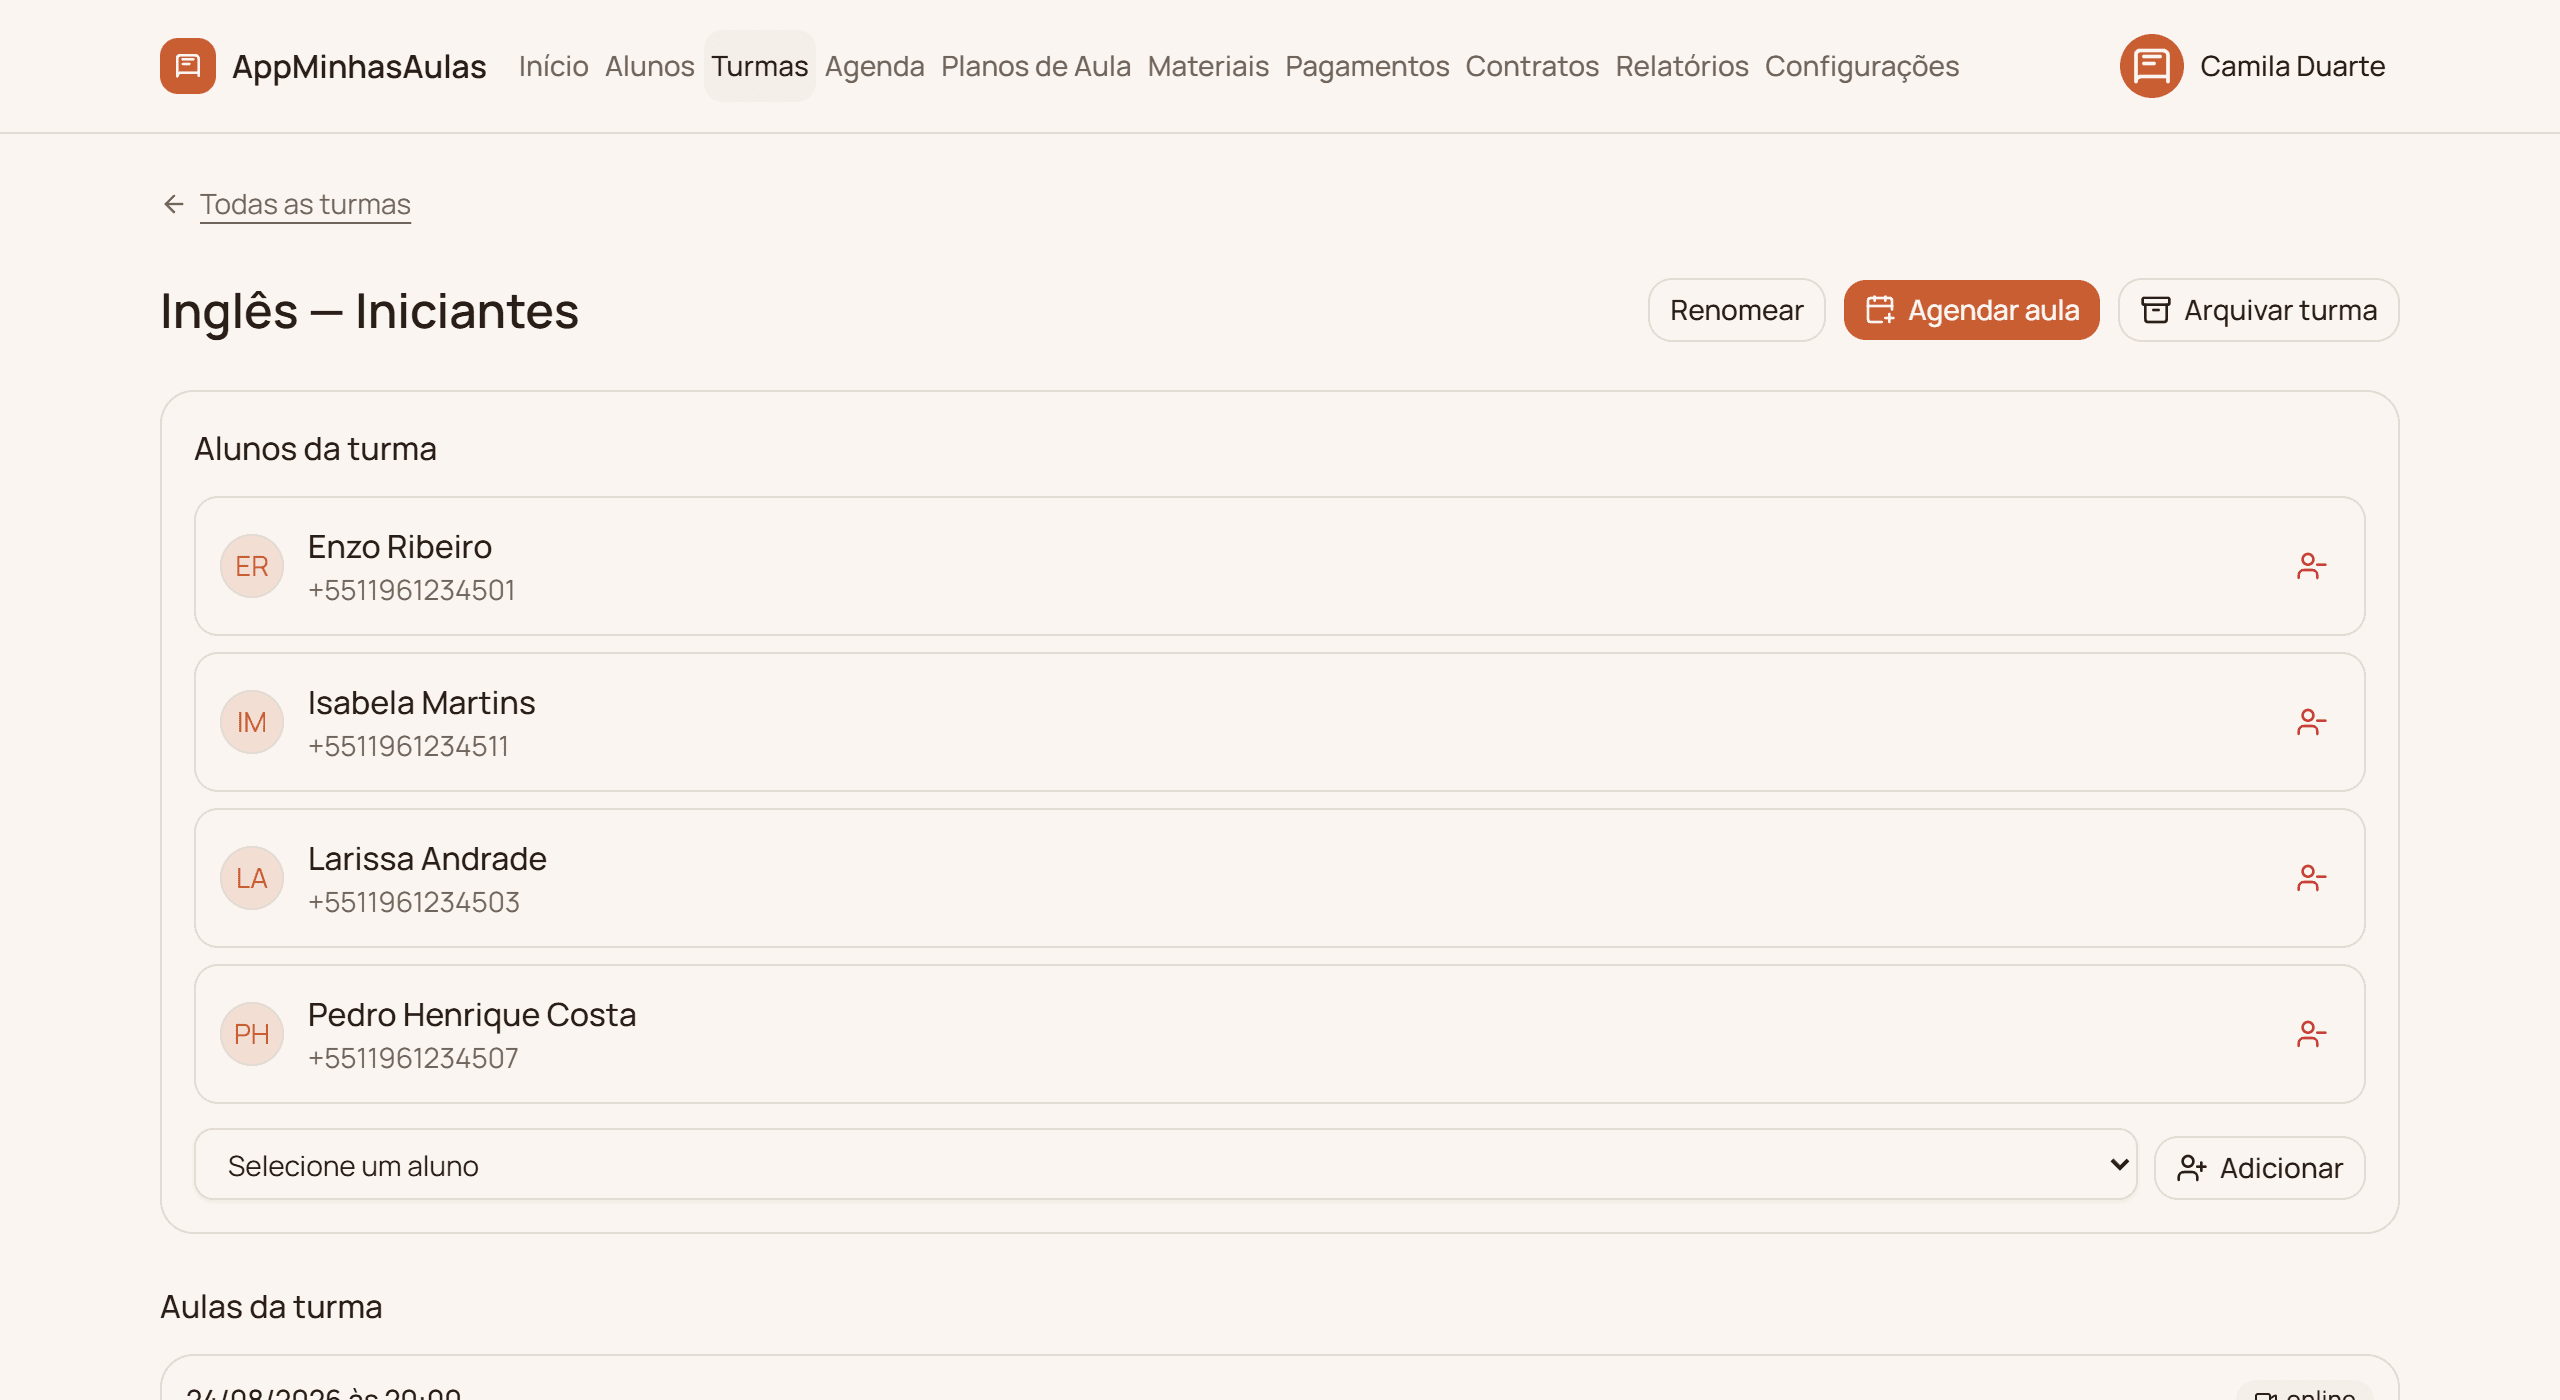
Task: Click the name Isabela Martins
Action: tap(422, 703)
